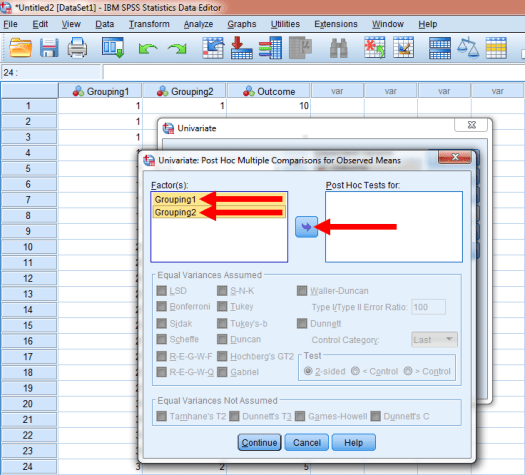Click the Weight Cases scales icon

tap(468, 48)
